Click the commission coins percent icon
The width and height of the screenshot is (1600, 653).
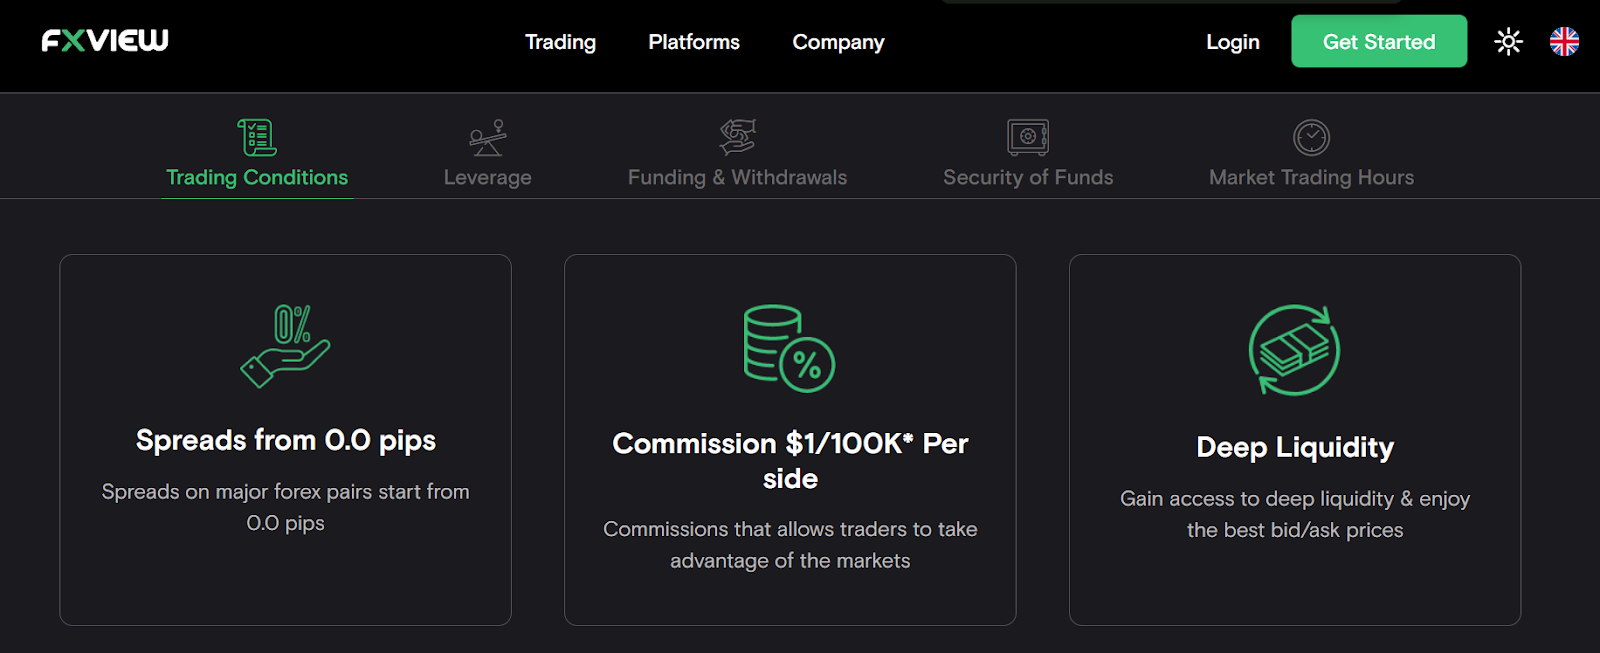click(x=789, y=348)
